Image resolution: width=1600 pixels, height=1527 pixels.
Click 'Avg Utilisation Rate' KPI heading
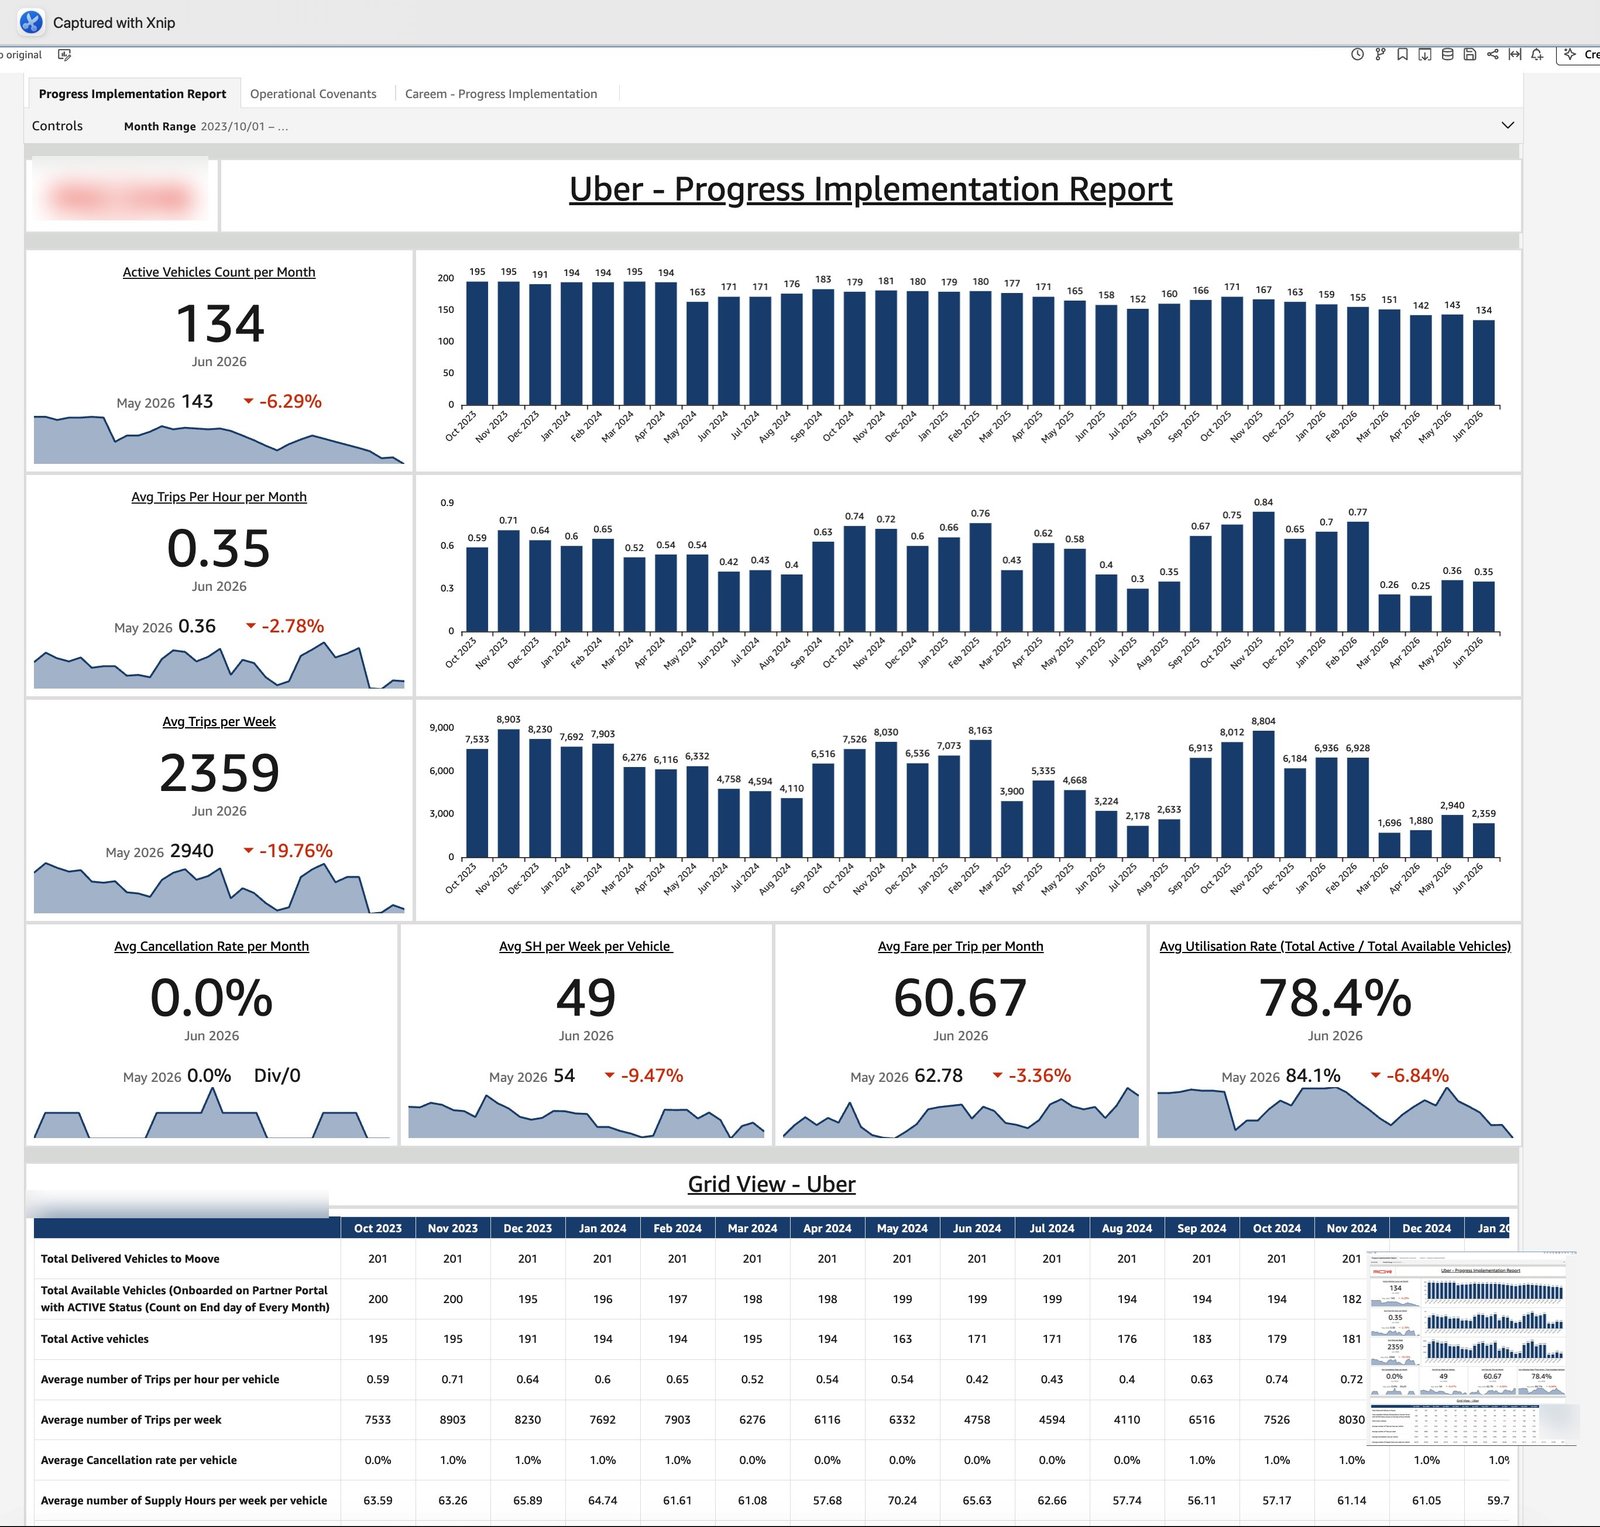click(1335, 946)
